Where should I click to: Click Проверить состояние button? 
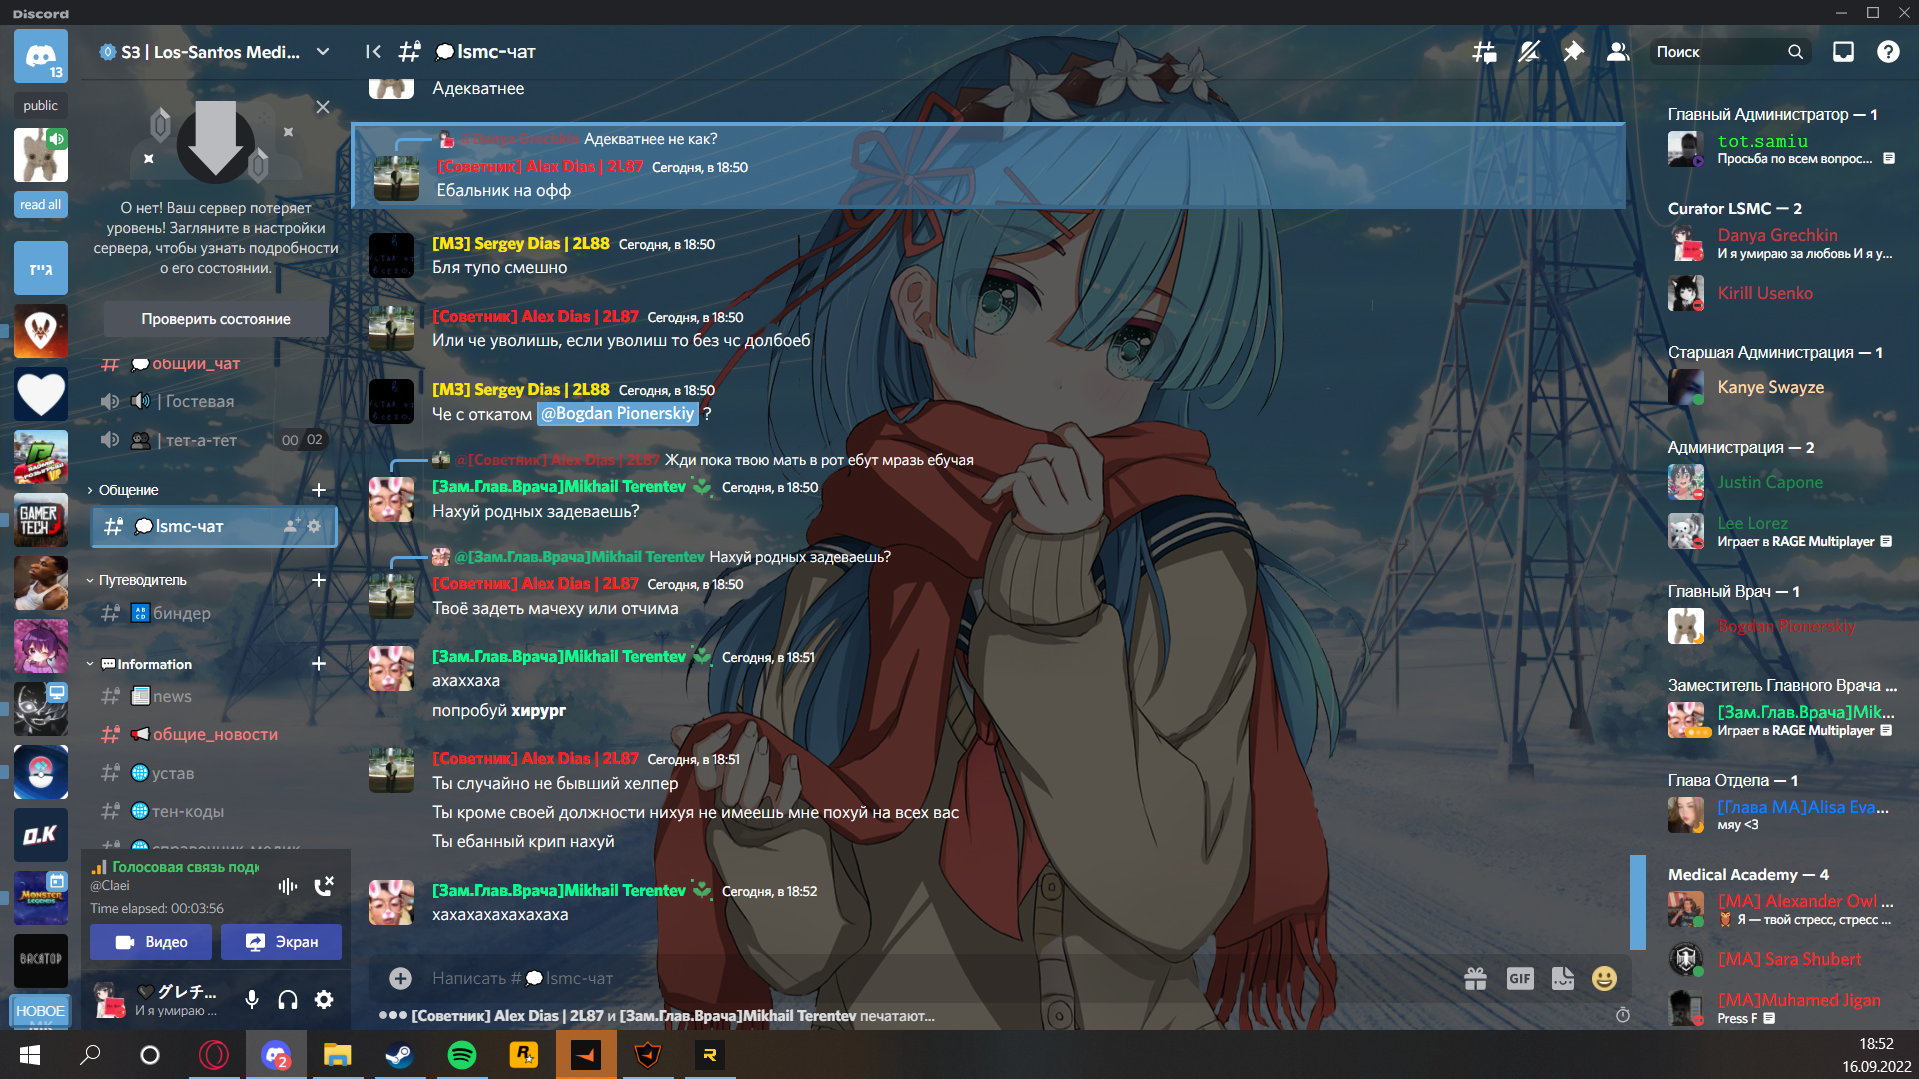pyautogui.click(x=216, y=319)
